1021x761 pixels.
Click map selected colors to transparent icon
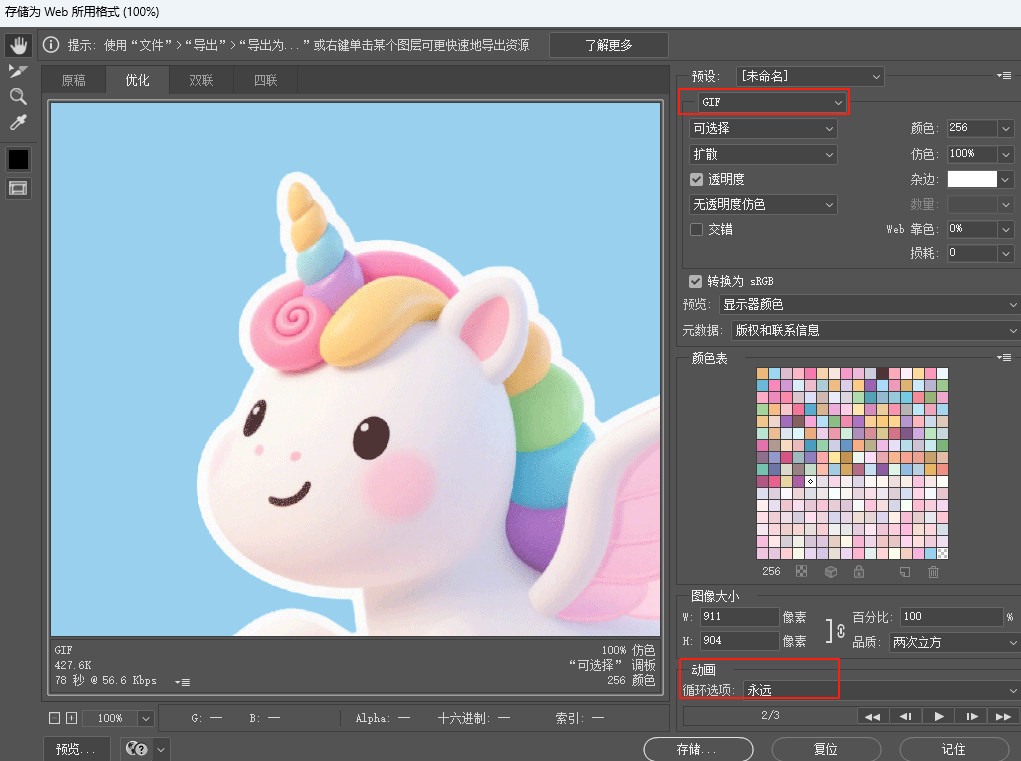click(x=802, y=572)
